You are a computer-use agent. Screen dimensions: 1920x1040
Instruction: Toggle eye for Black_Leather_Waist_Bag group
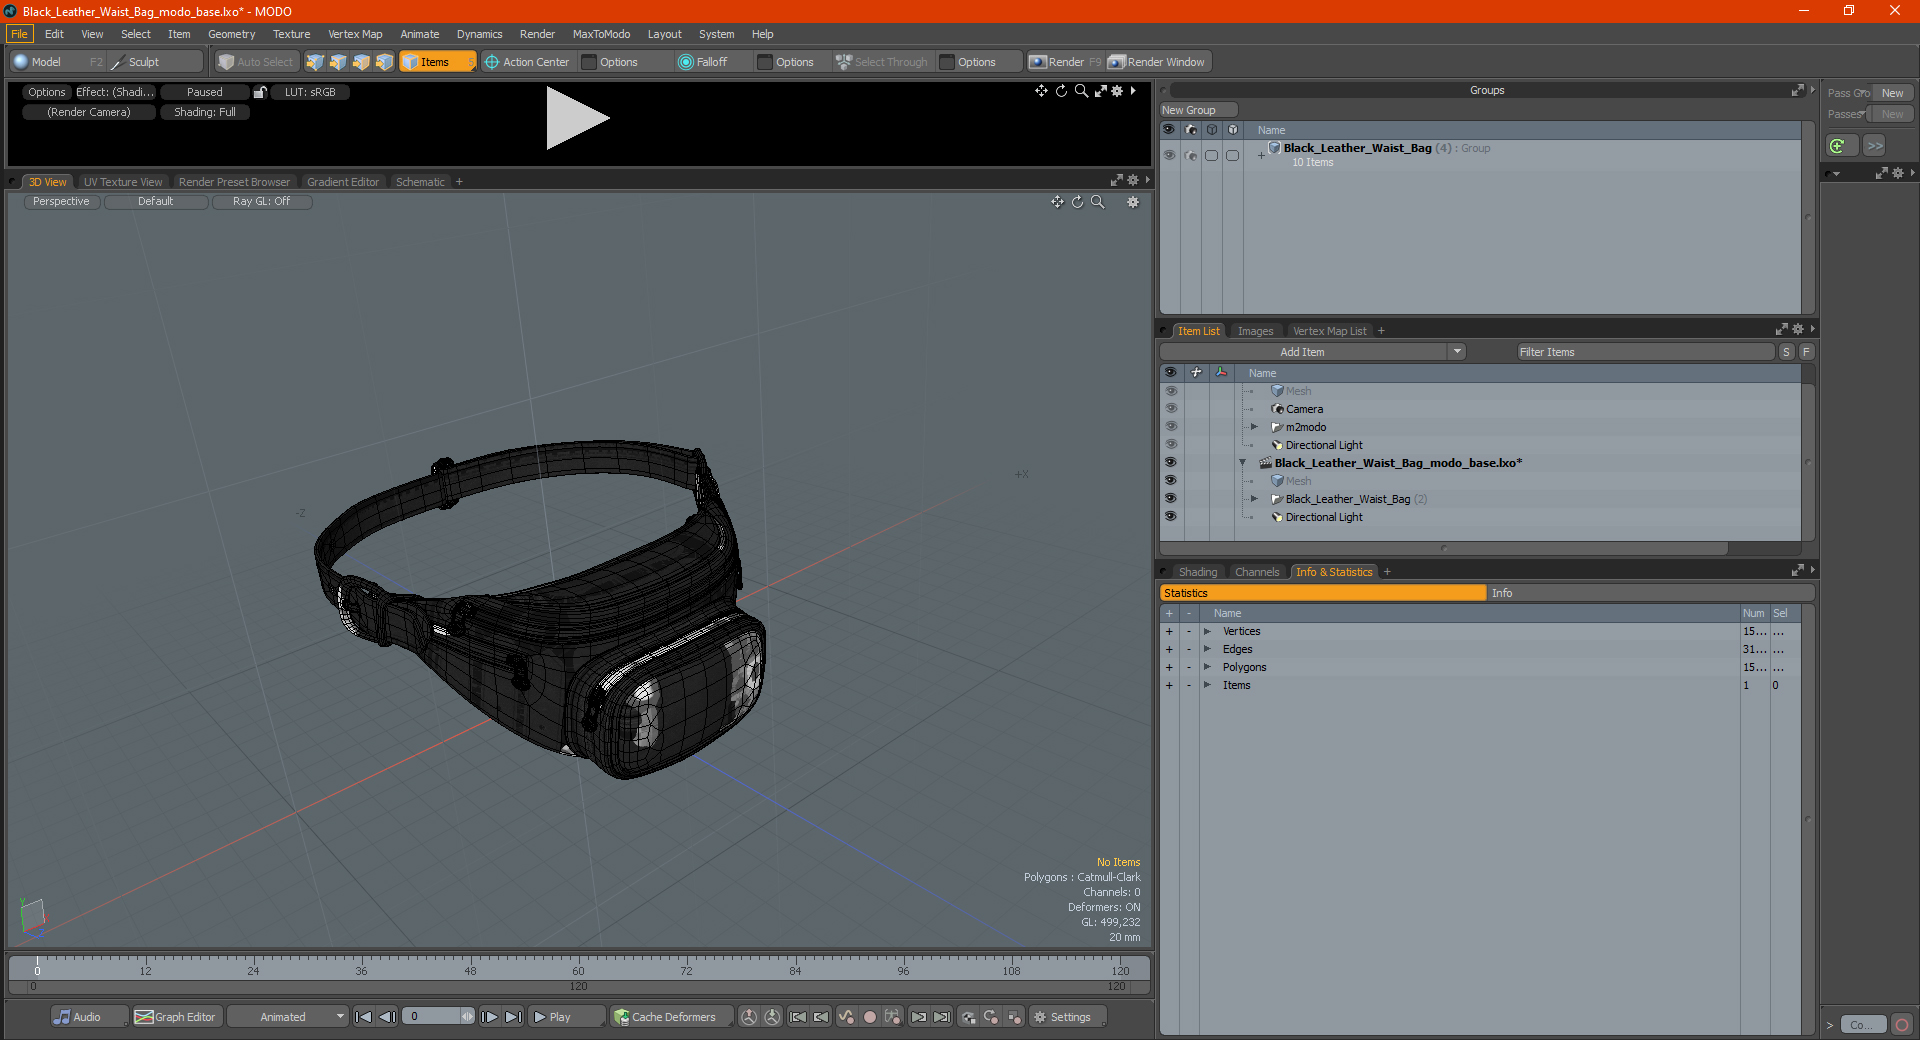click(x=1169, y=155)
